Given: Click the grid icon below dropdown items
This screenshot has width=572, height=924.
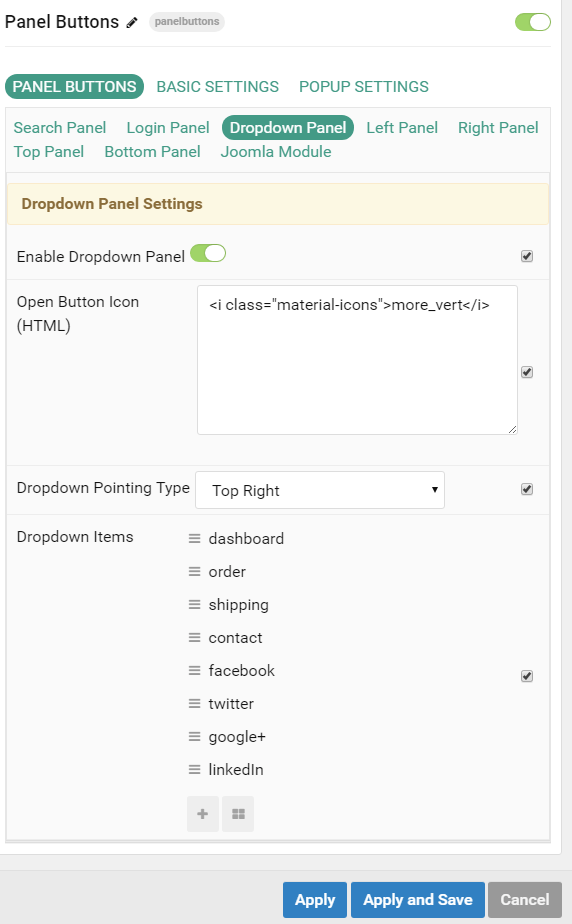Looking at the screenshot, I should tap(238, 814).
